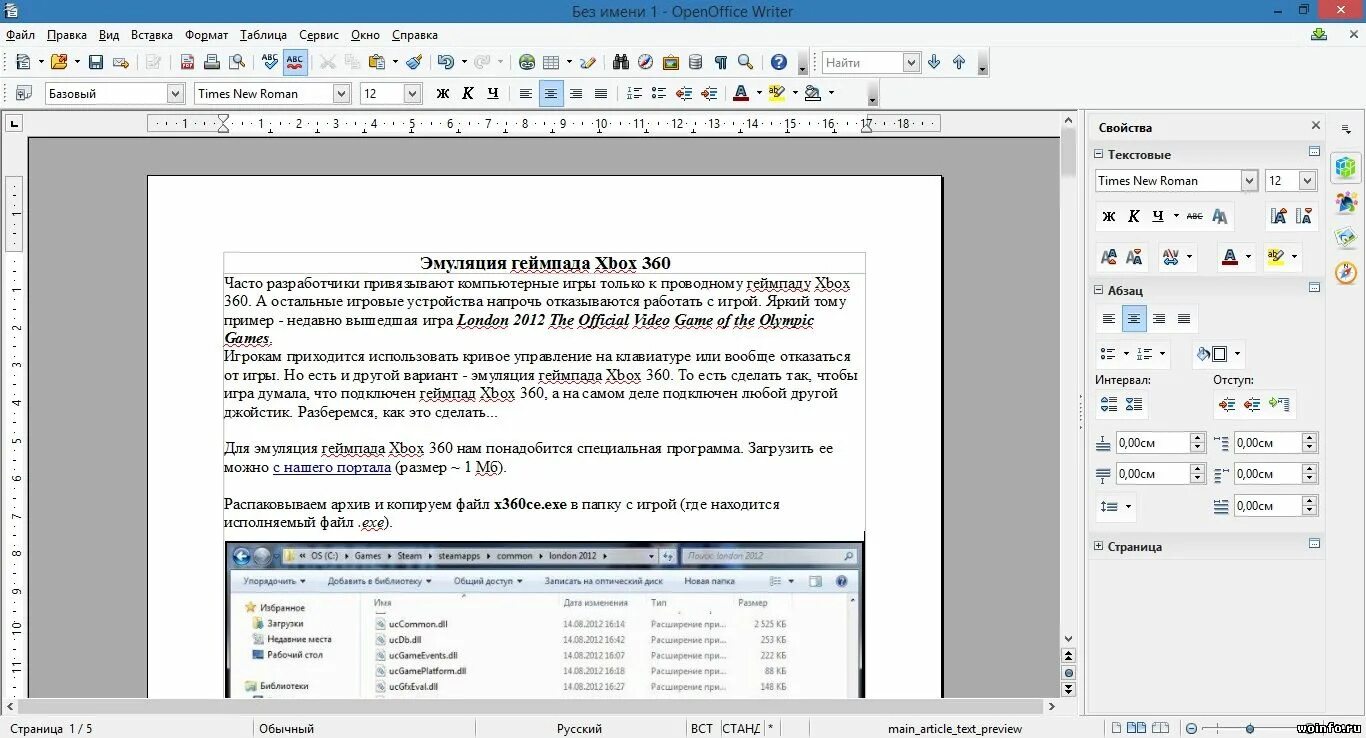Toggle Nonprinting Characters pilcrow
Screen dimensions: 1366x738
[x=720, y=62]
